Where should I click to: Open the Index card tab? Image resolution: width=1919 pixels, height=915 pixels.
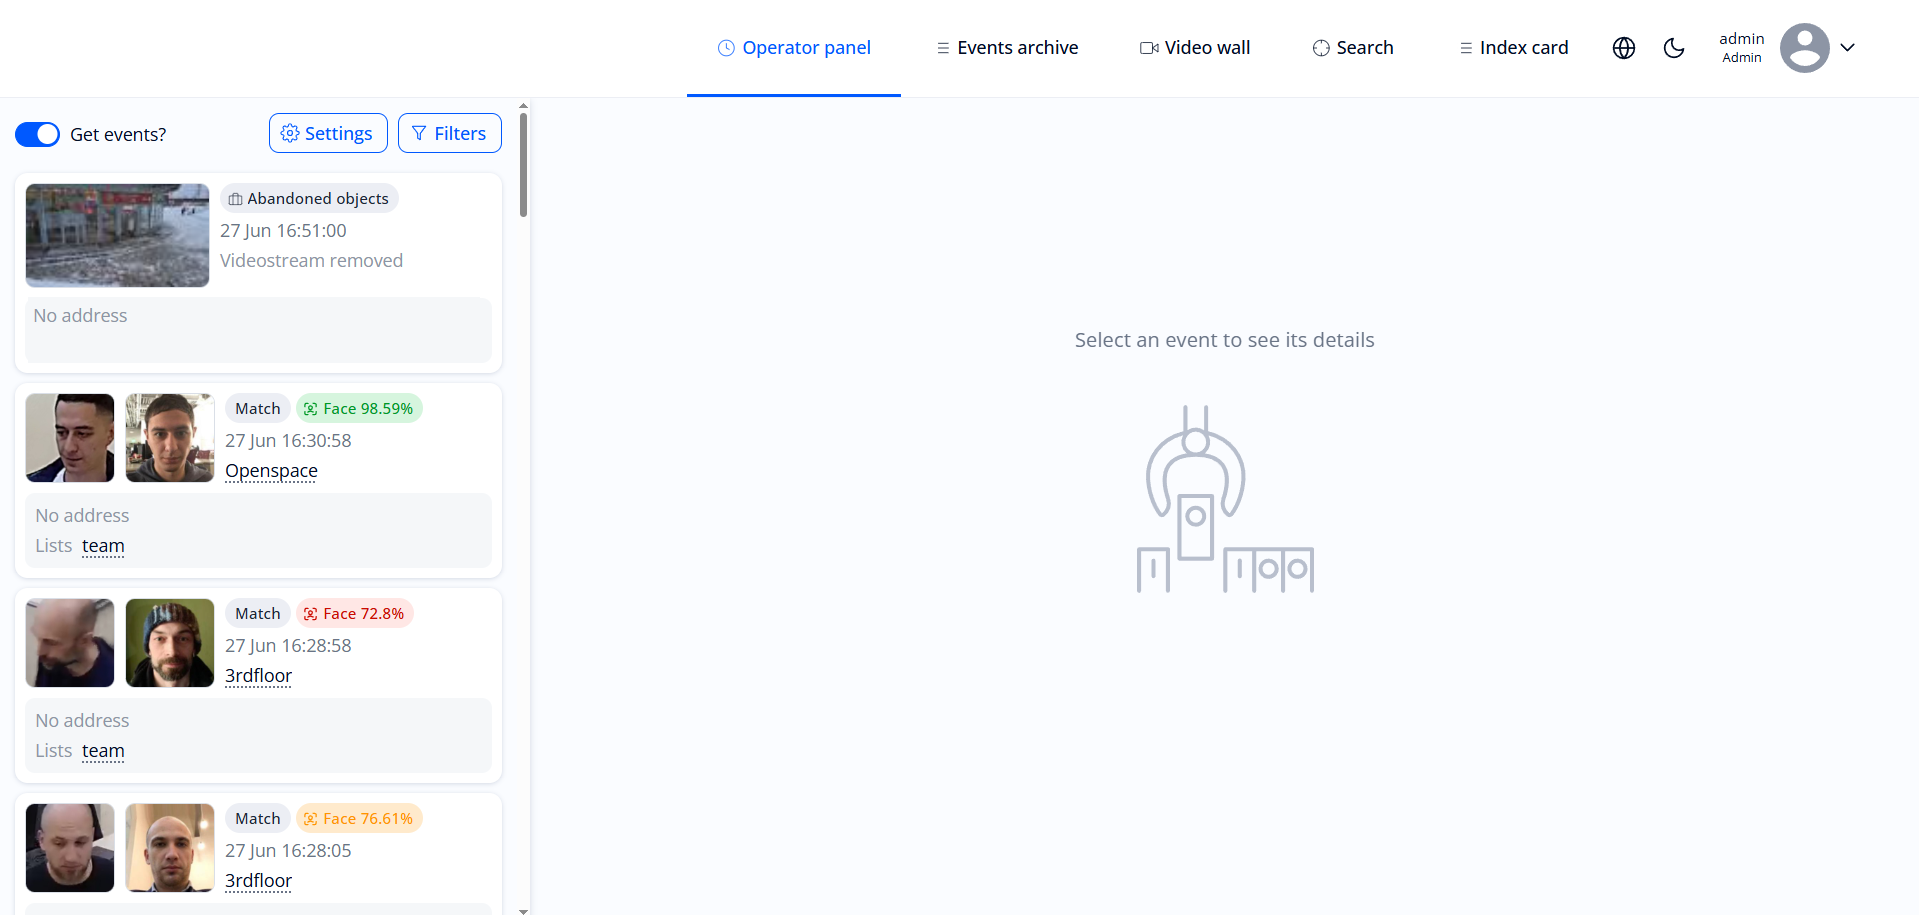(x=1514, y=47)
